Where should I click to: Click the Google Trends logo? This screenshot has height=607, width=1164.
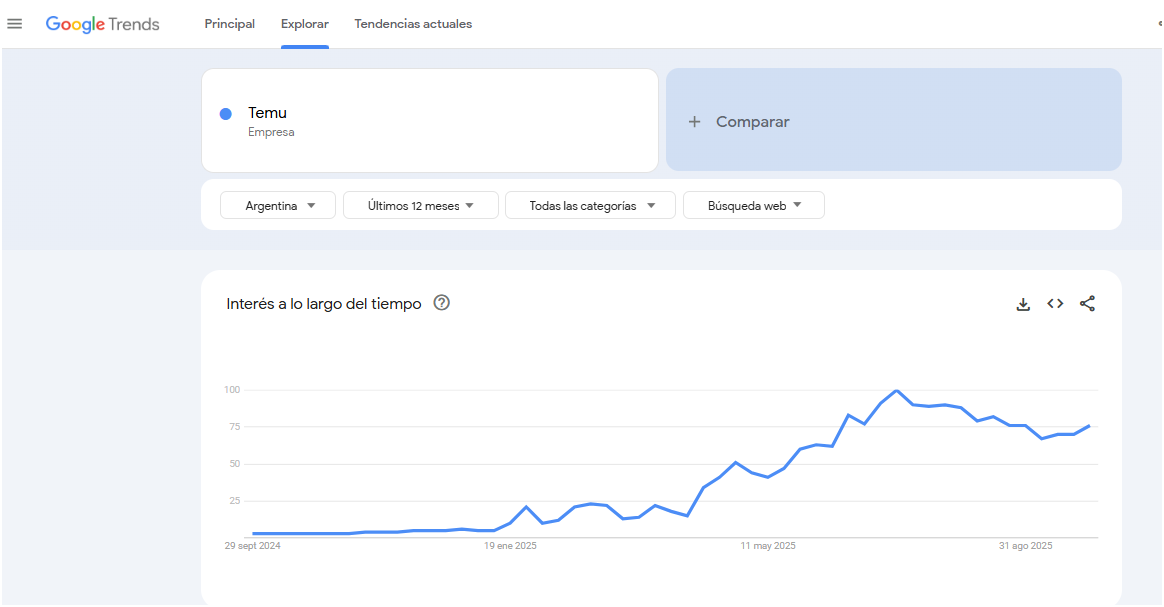pos(102,24)
